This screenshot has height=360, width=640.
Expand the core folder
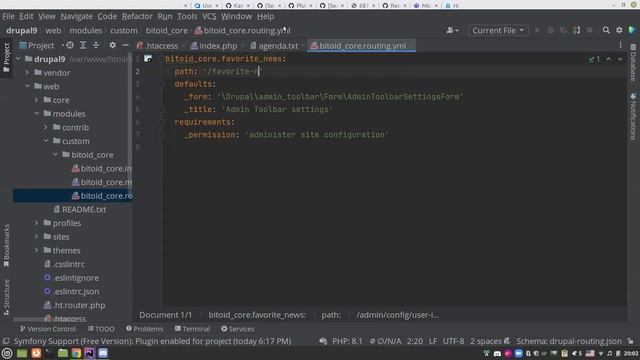click(36, 100)
